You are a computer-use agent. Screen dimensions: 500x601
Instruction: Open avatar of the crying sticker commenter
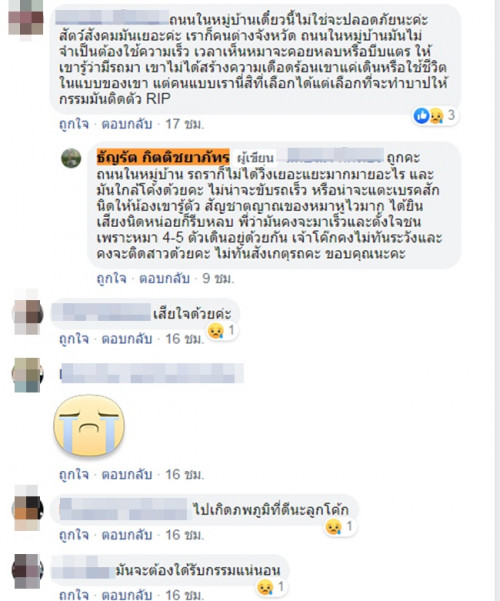(x=27, y=375)
